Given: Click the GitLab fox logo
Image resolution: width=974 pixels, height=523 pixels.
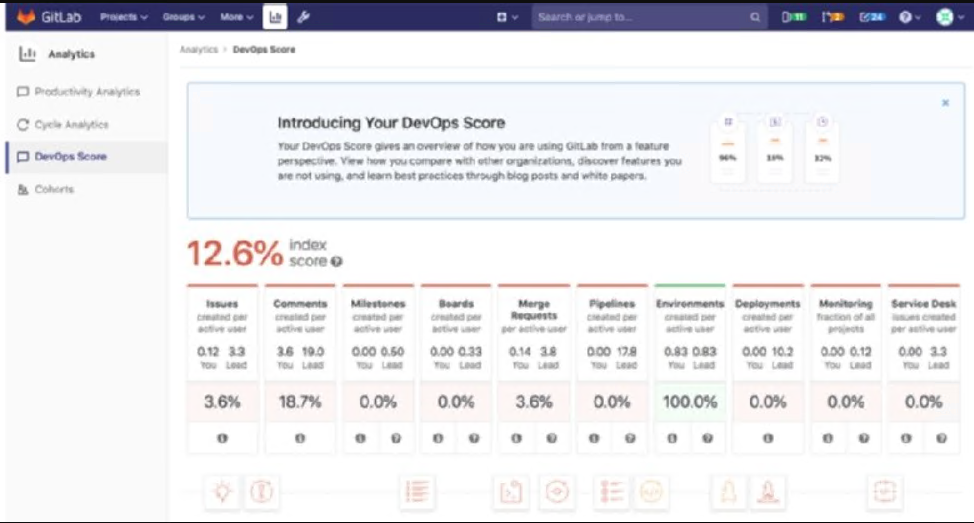Looking at the screenshot, I should click(26, 17).
